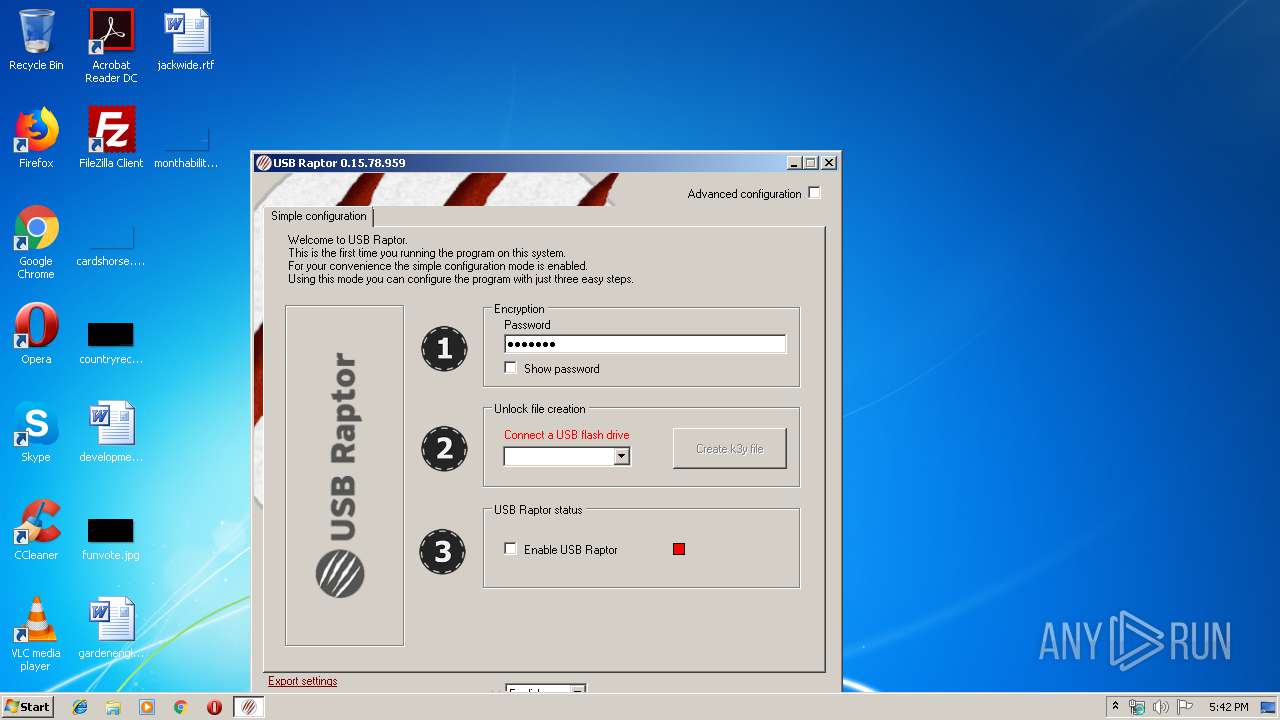Click the Create k3y file button
The image size is (1280, 720).
coord(730,449)
